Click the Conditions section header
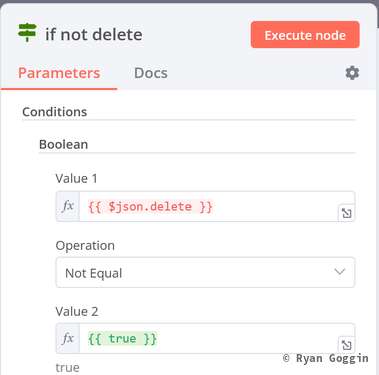Image resolution: width=379 pixels, height=375 pixels. 55,112
